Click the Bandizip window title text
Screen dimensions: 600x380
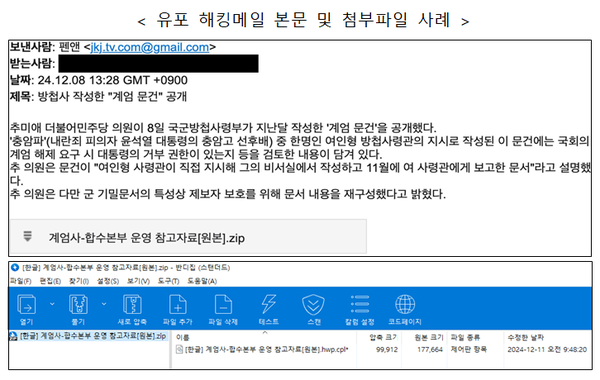[126, 267]
